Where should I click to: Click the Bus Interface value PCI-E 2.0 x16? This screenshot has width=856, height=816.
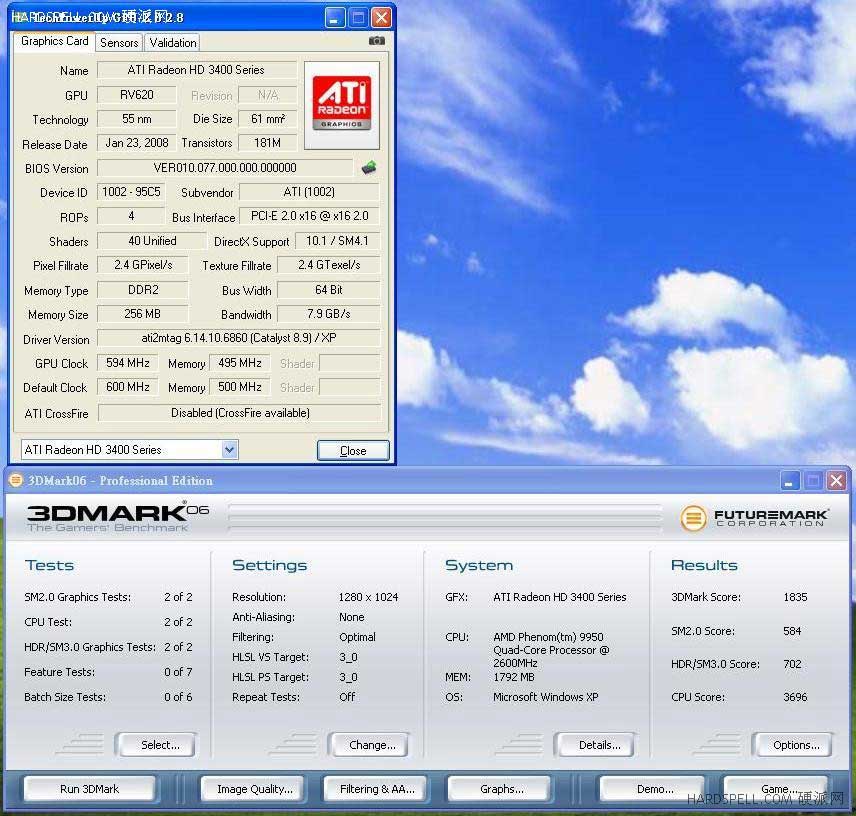coord(310,216)
